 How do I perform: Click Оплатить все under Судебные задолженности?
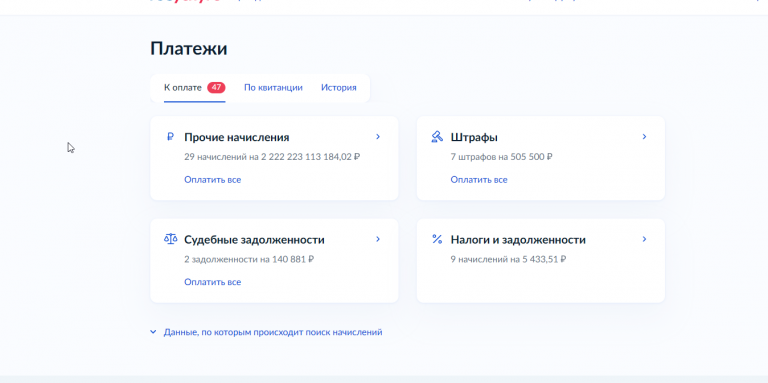coord(213,282)
